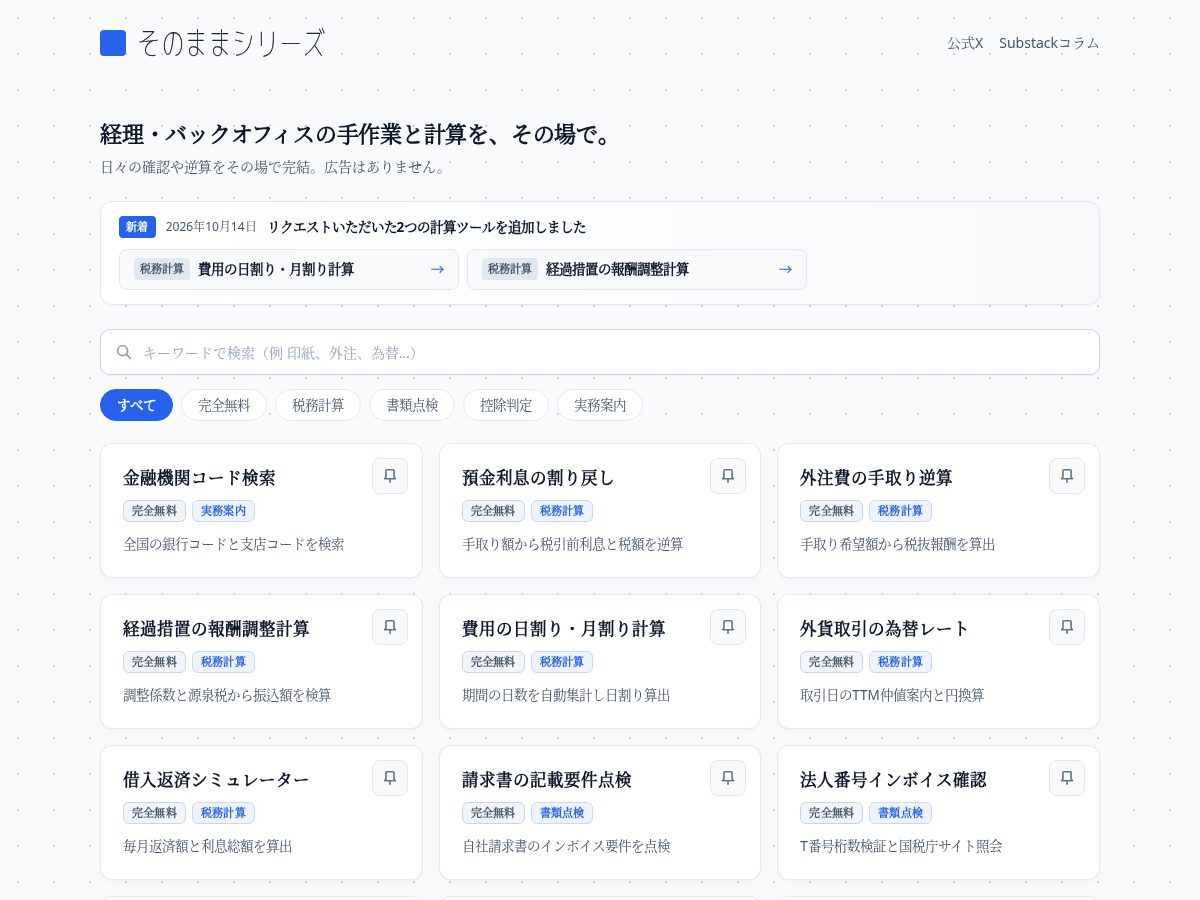
Task: Filter tools by 完全無料
Action: tap(224, 405)
